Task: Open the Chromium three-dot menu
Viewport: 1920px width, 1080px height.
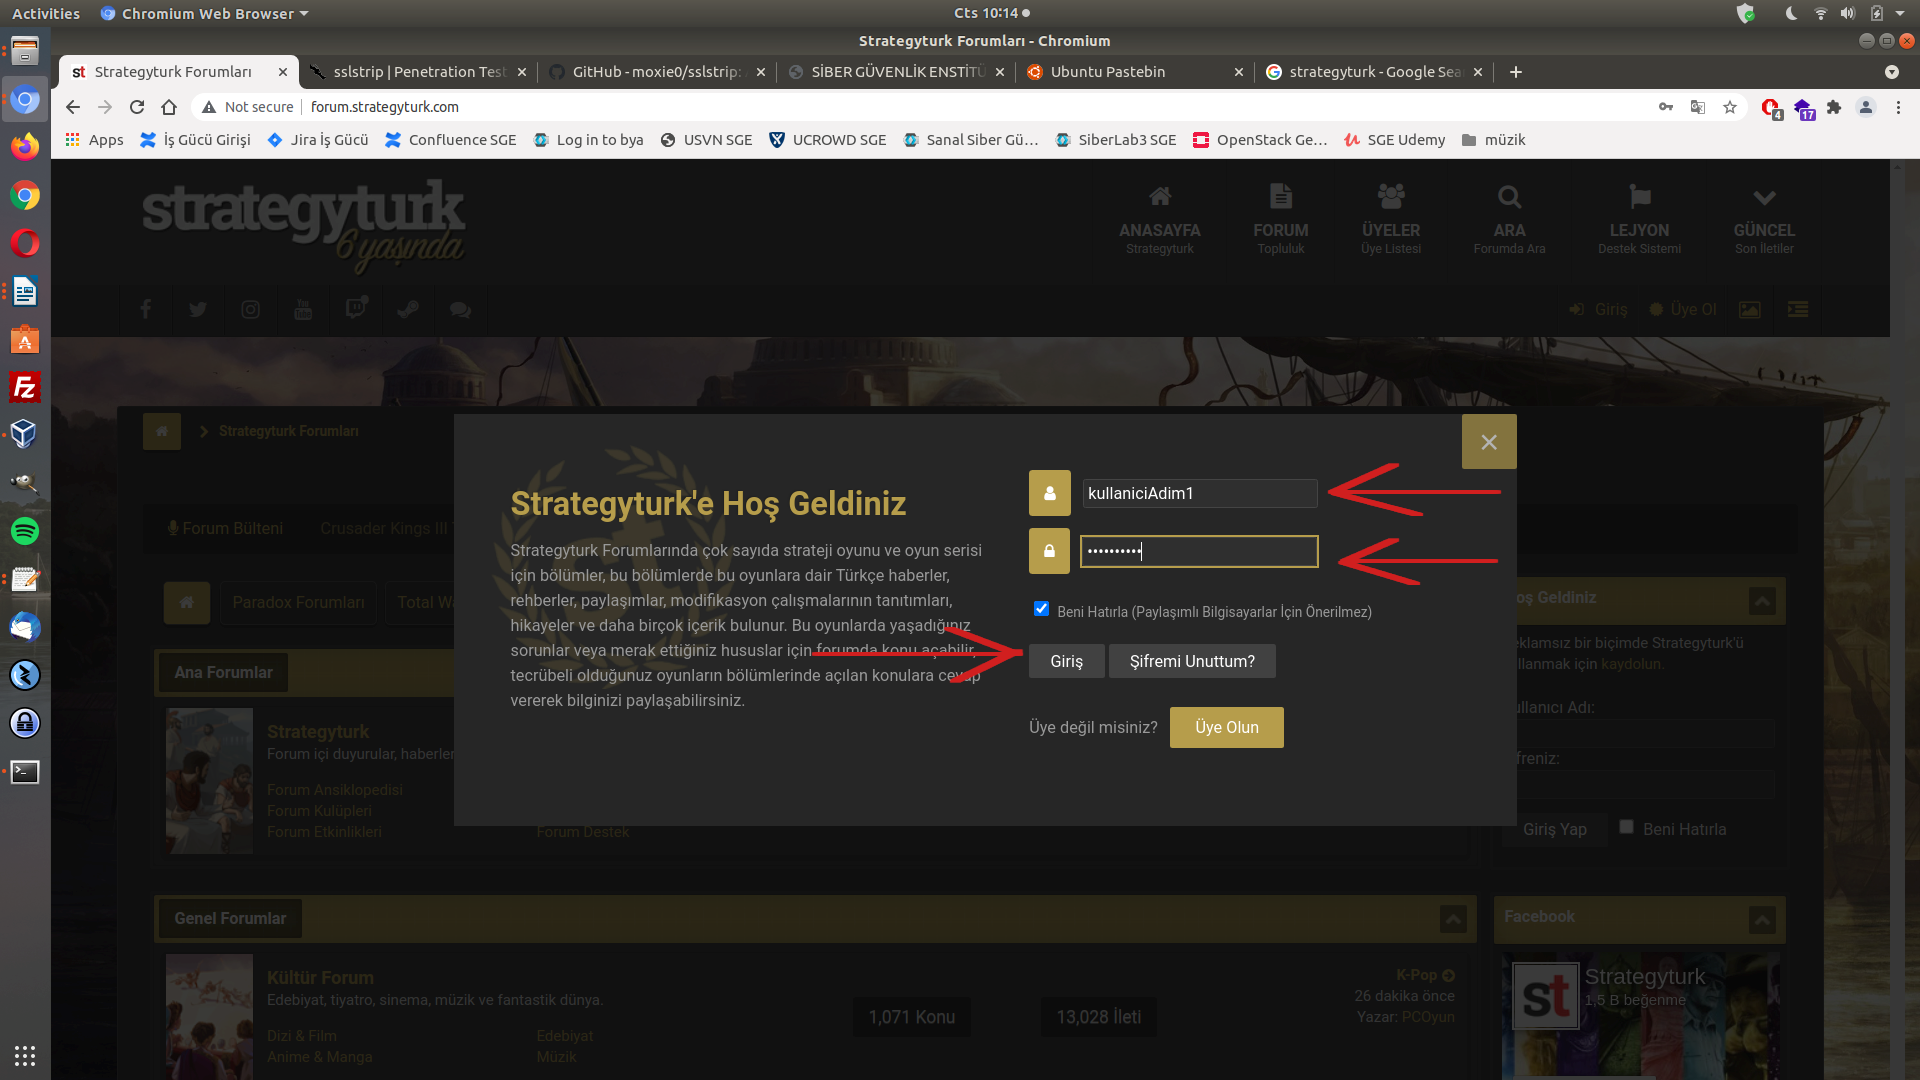Action: coord(1898,107)
